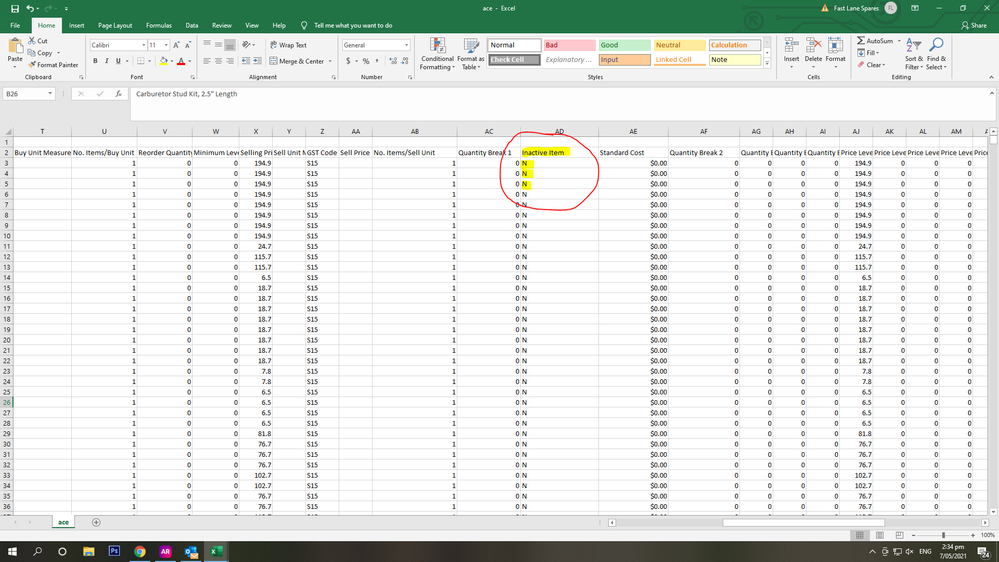
Task: Toggle Bold formatting
Action: [x=96, y=61]
